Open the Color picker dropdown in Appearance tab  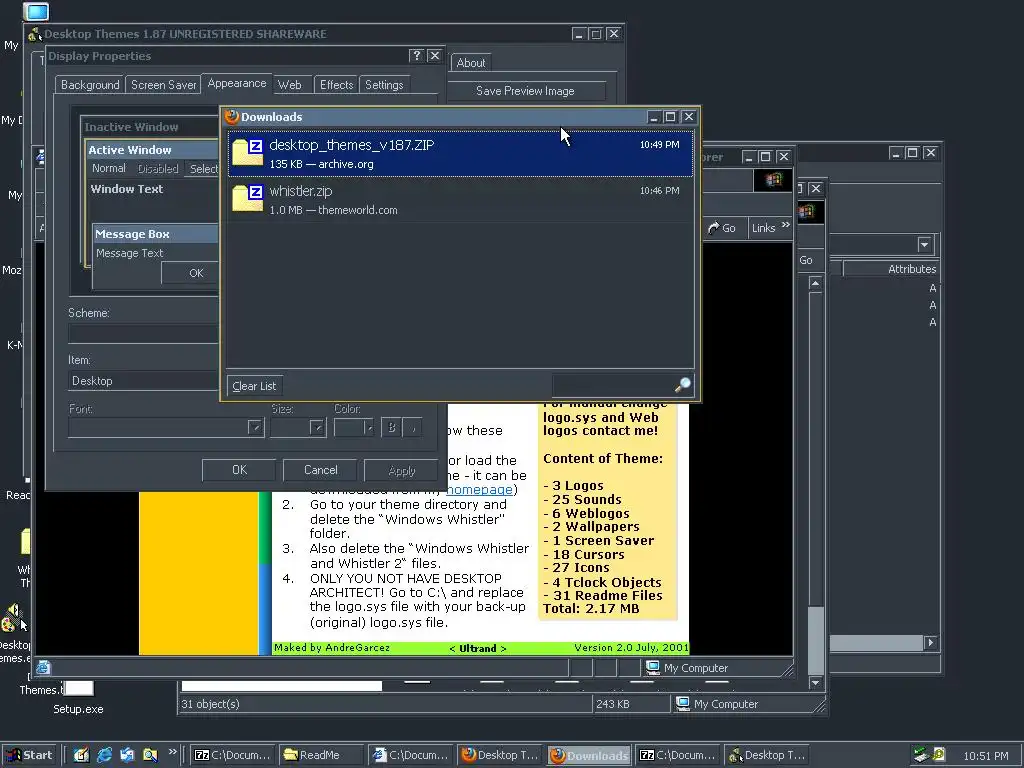(x=353, y=428)
